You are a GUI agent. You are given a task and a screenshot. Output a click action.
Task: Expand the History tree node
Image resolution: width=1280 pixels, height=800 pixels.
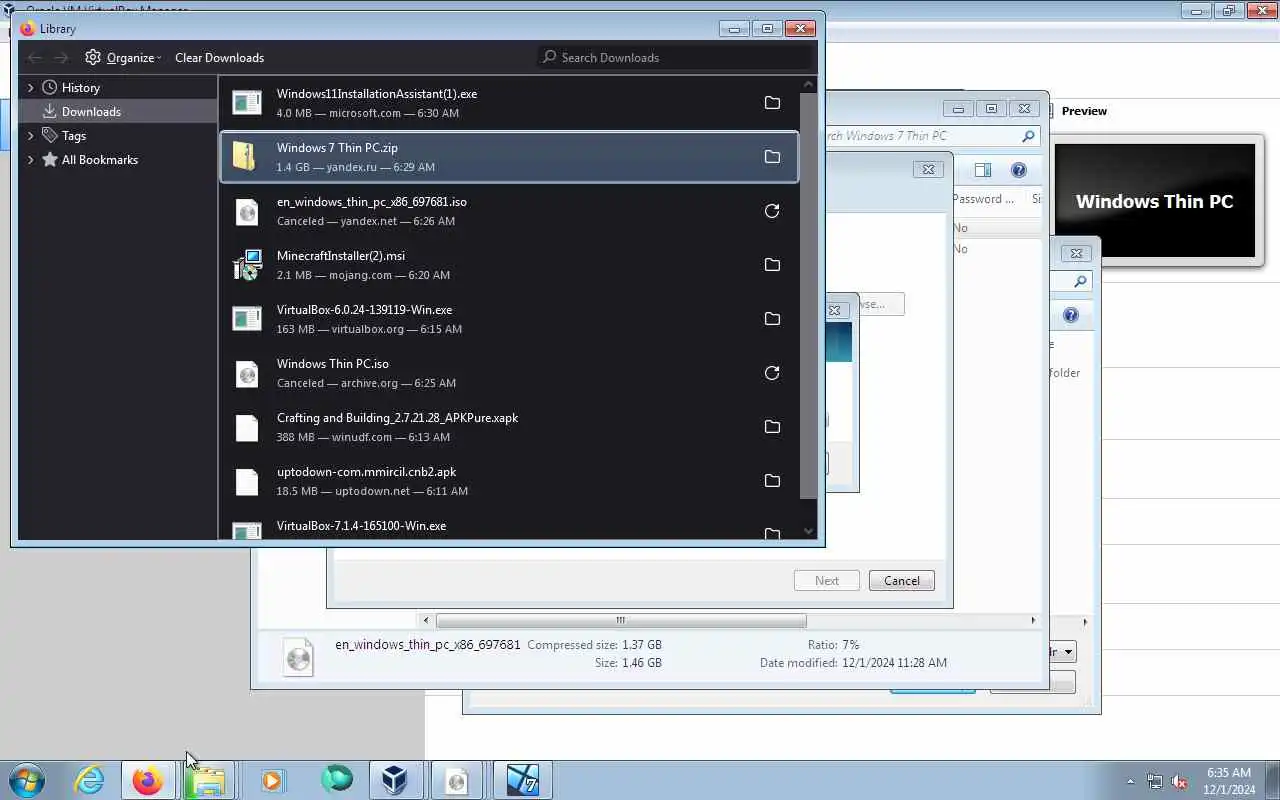(30, 88)
